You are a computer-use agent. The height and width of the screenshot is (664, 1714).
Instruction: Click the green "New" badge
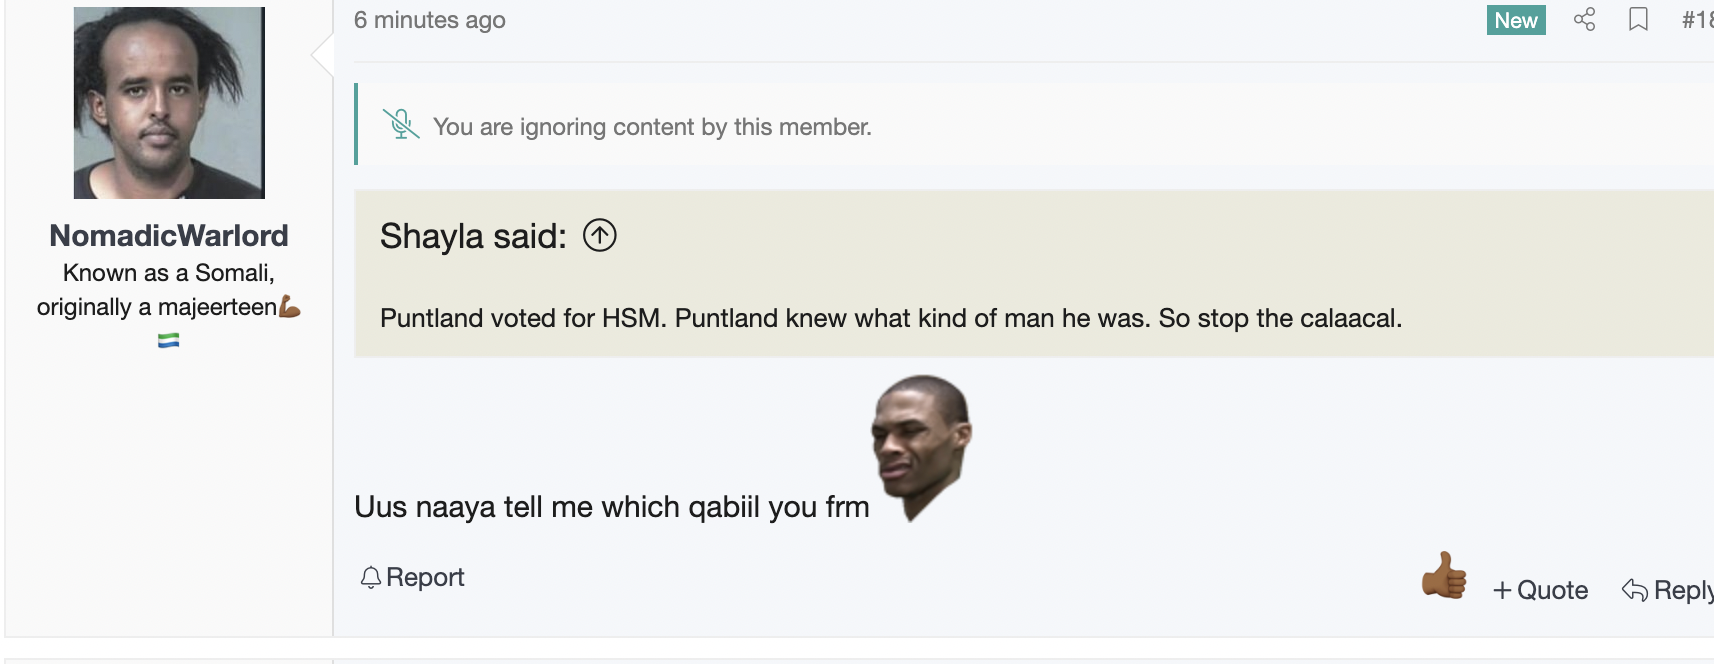pyautogui.click(x=1516, y=20)
